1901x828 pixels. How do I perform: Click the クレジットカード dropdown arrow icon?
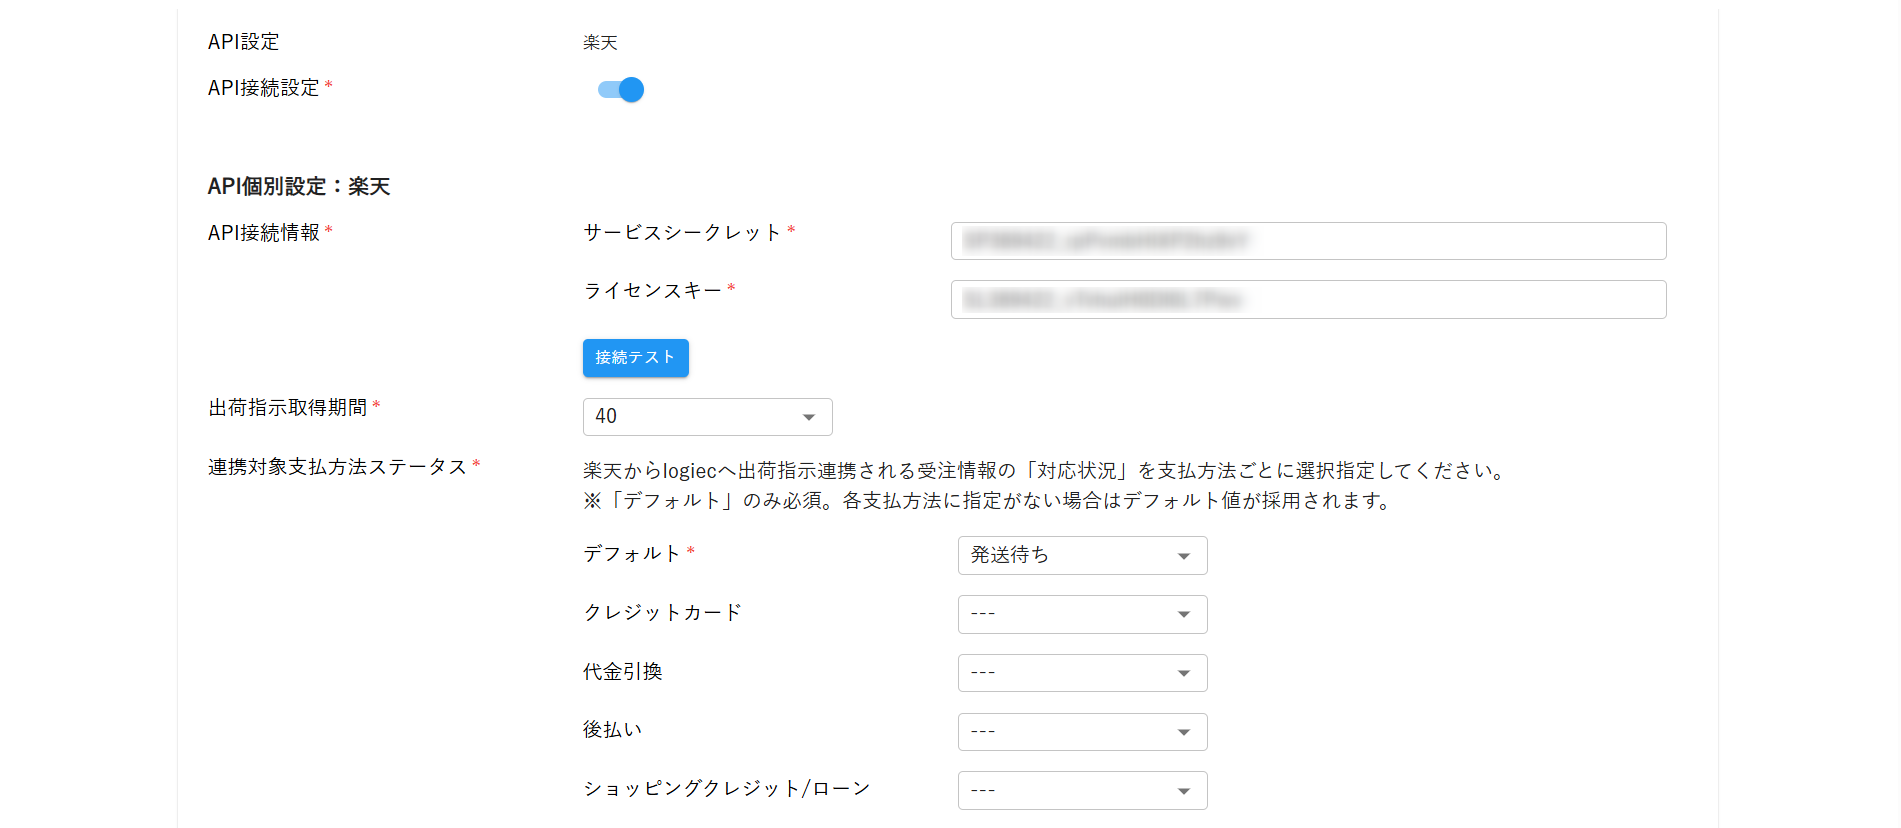coord(1184,615)
